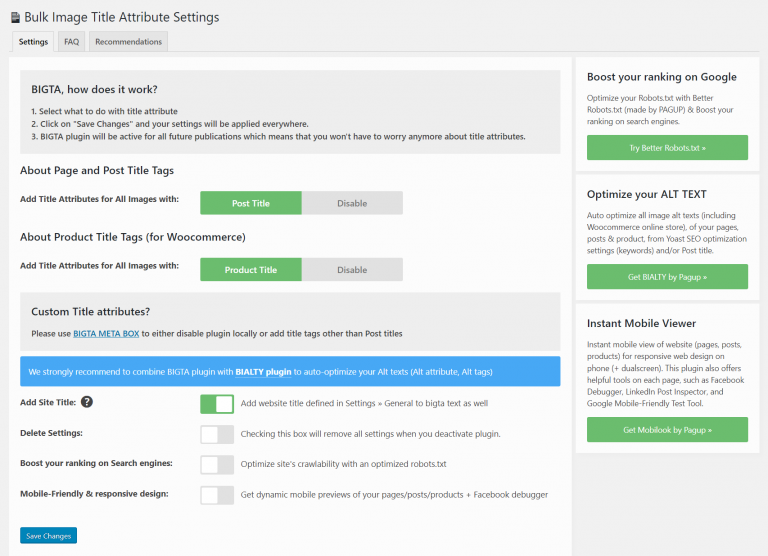The height and width of the screenshot is (556, 768).
Task: Click the Add Site Title help icon
Action: pos(87,402)
